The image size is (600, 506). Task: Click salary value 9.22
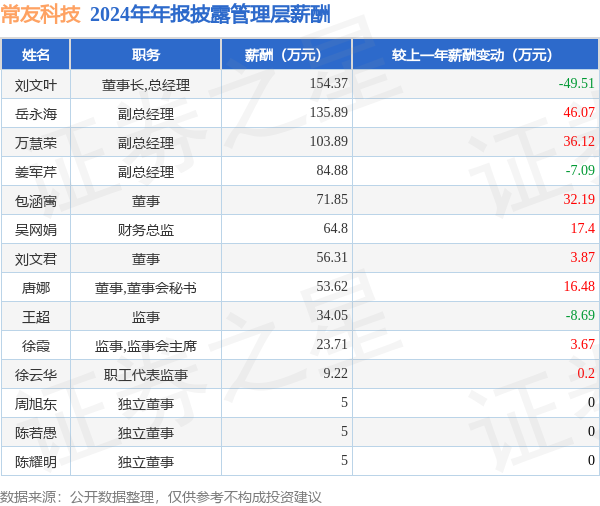[x=336, y=373]
